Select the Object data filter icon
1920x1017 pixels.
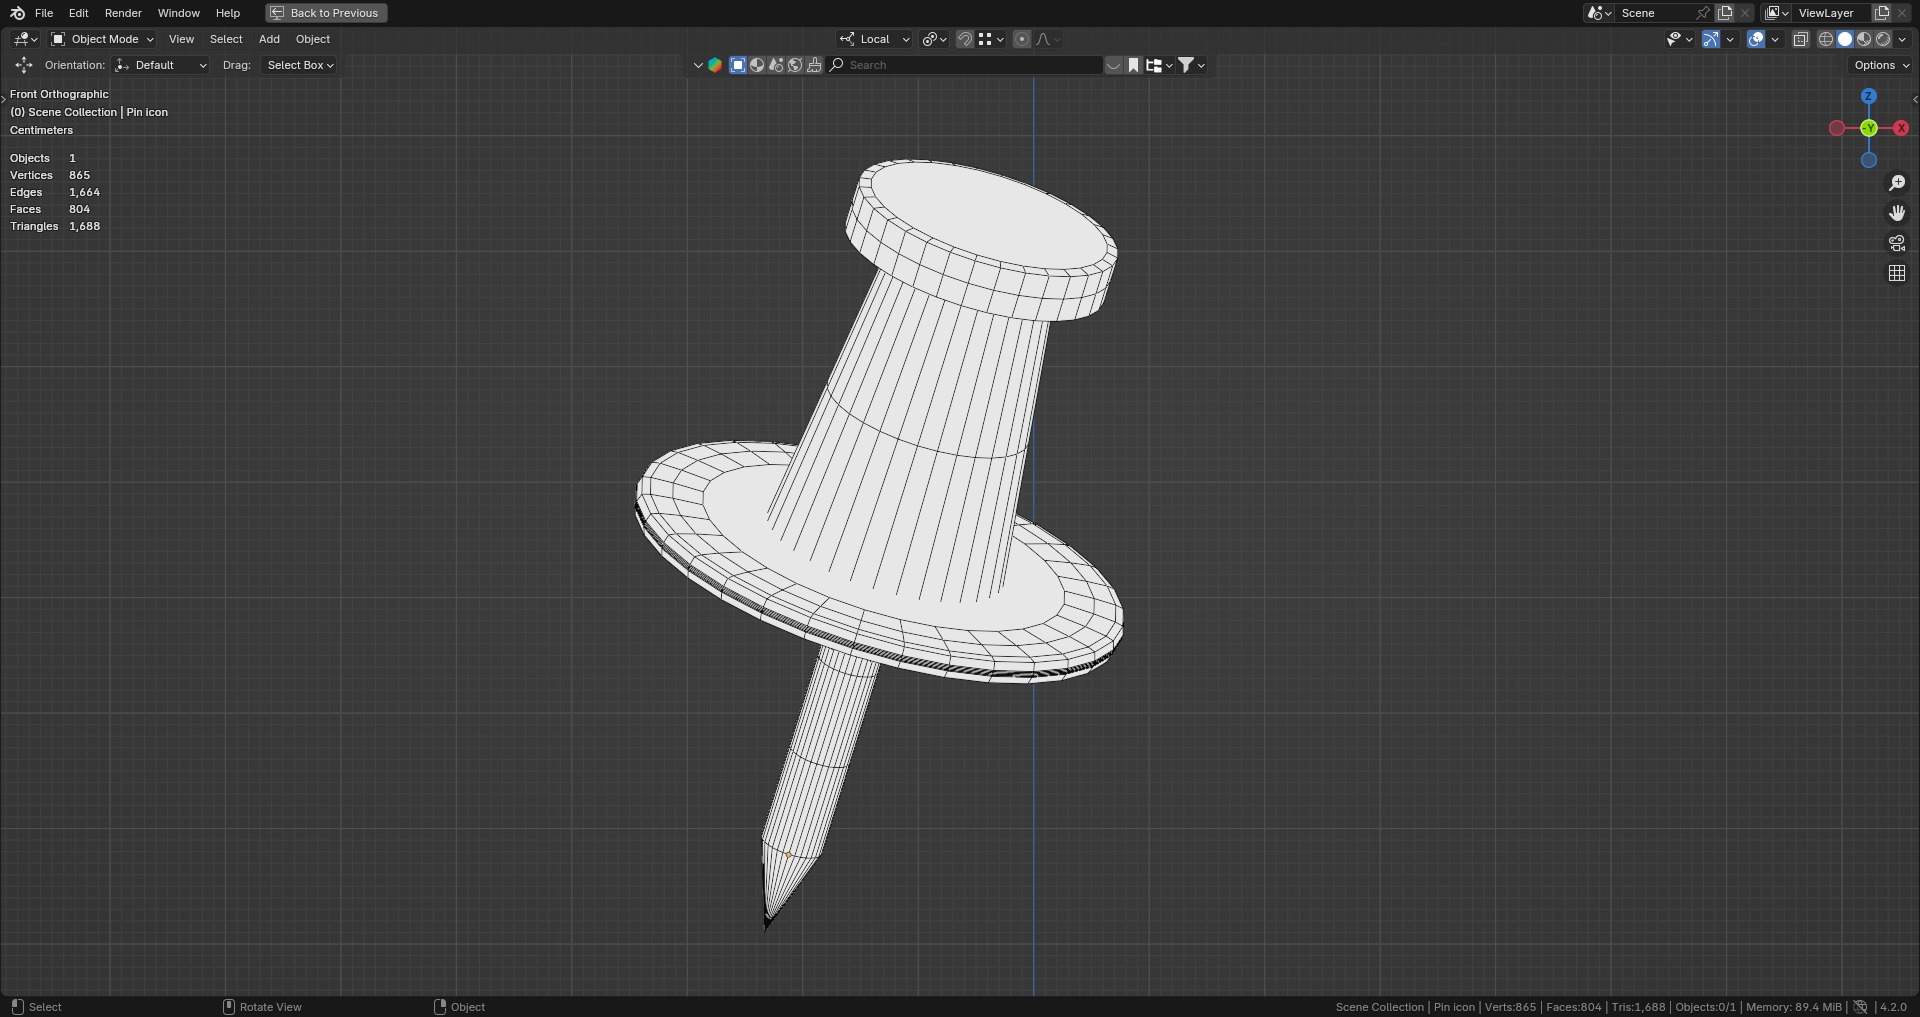tap(738, 65)
